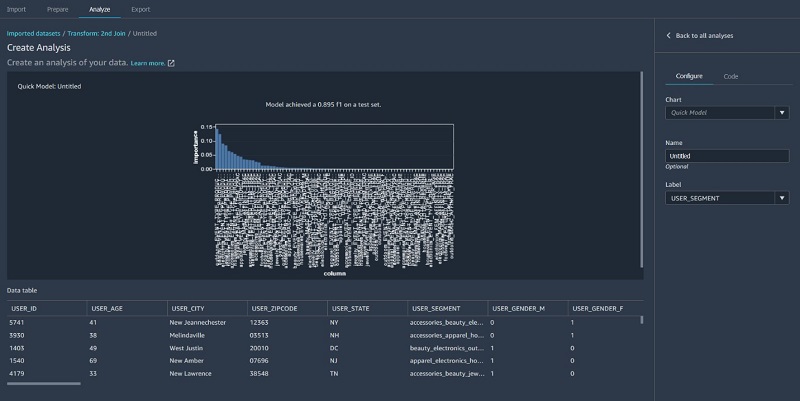Select the cell with user ID 4179

(17, 373)
